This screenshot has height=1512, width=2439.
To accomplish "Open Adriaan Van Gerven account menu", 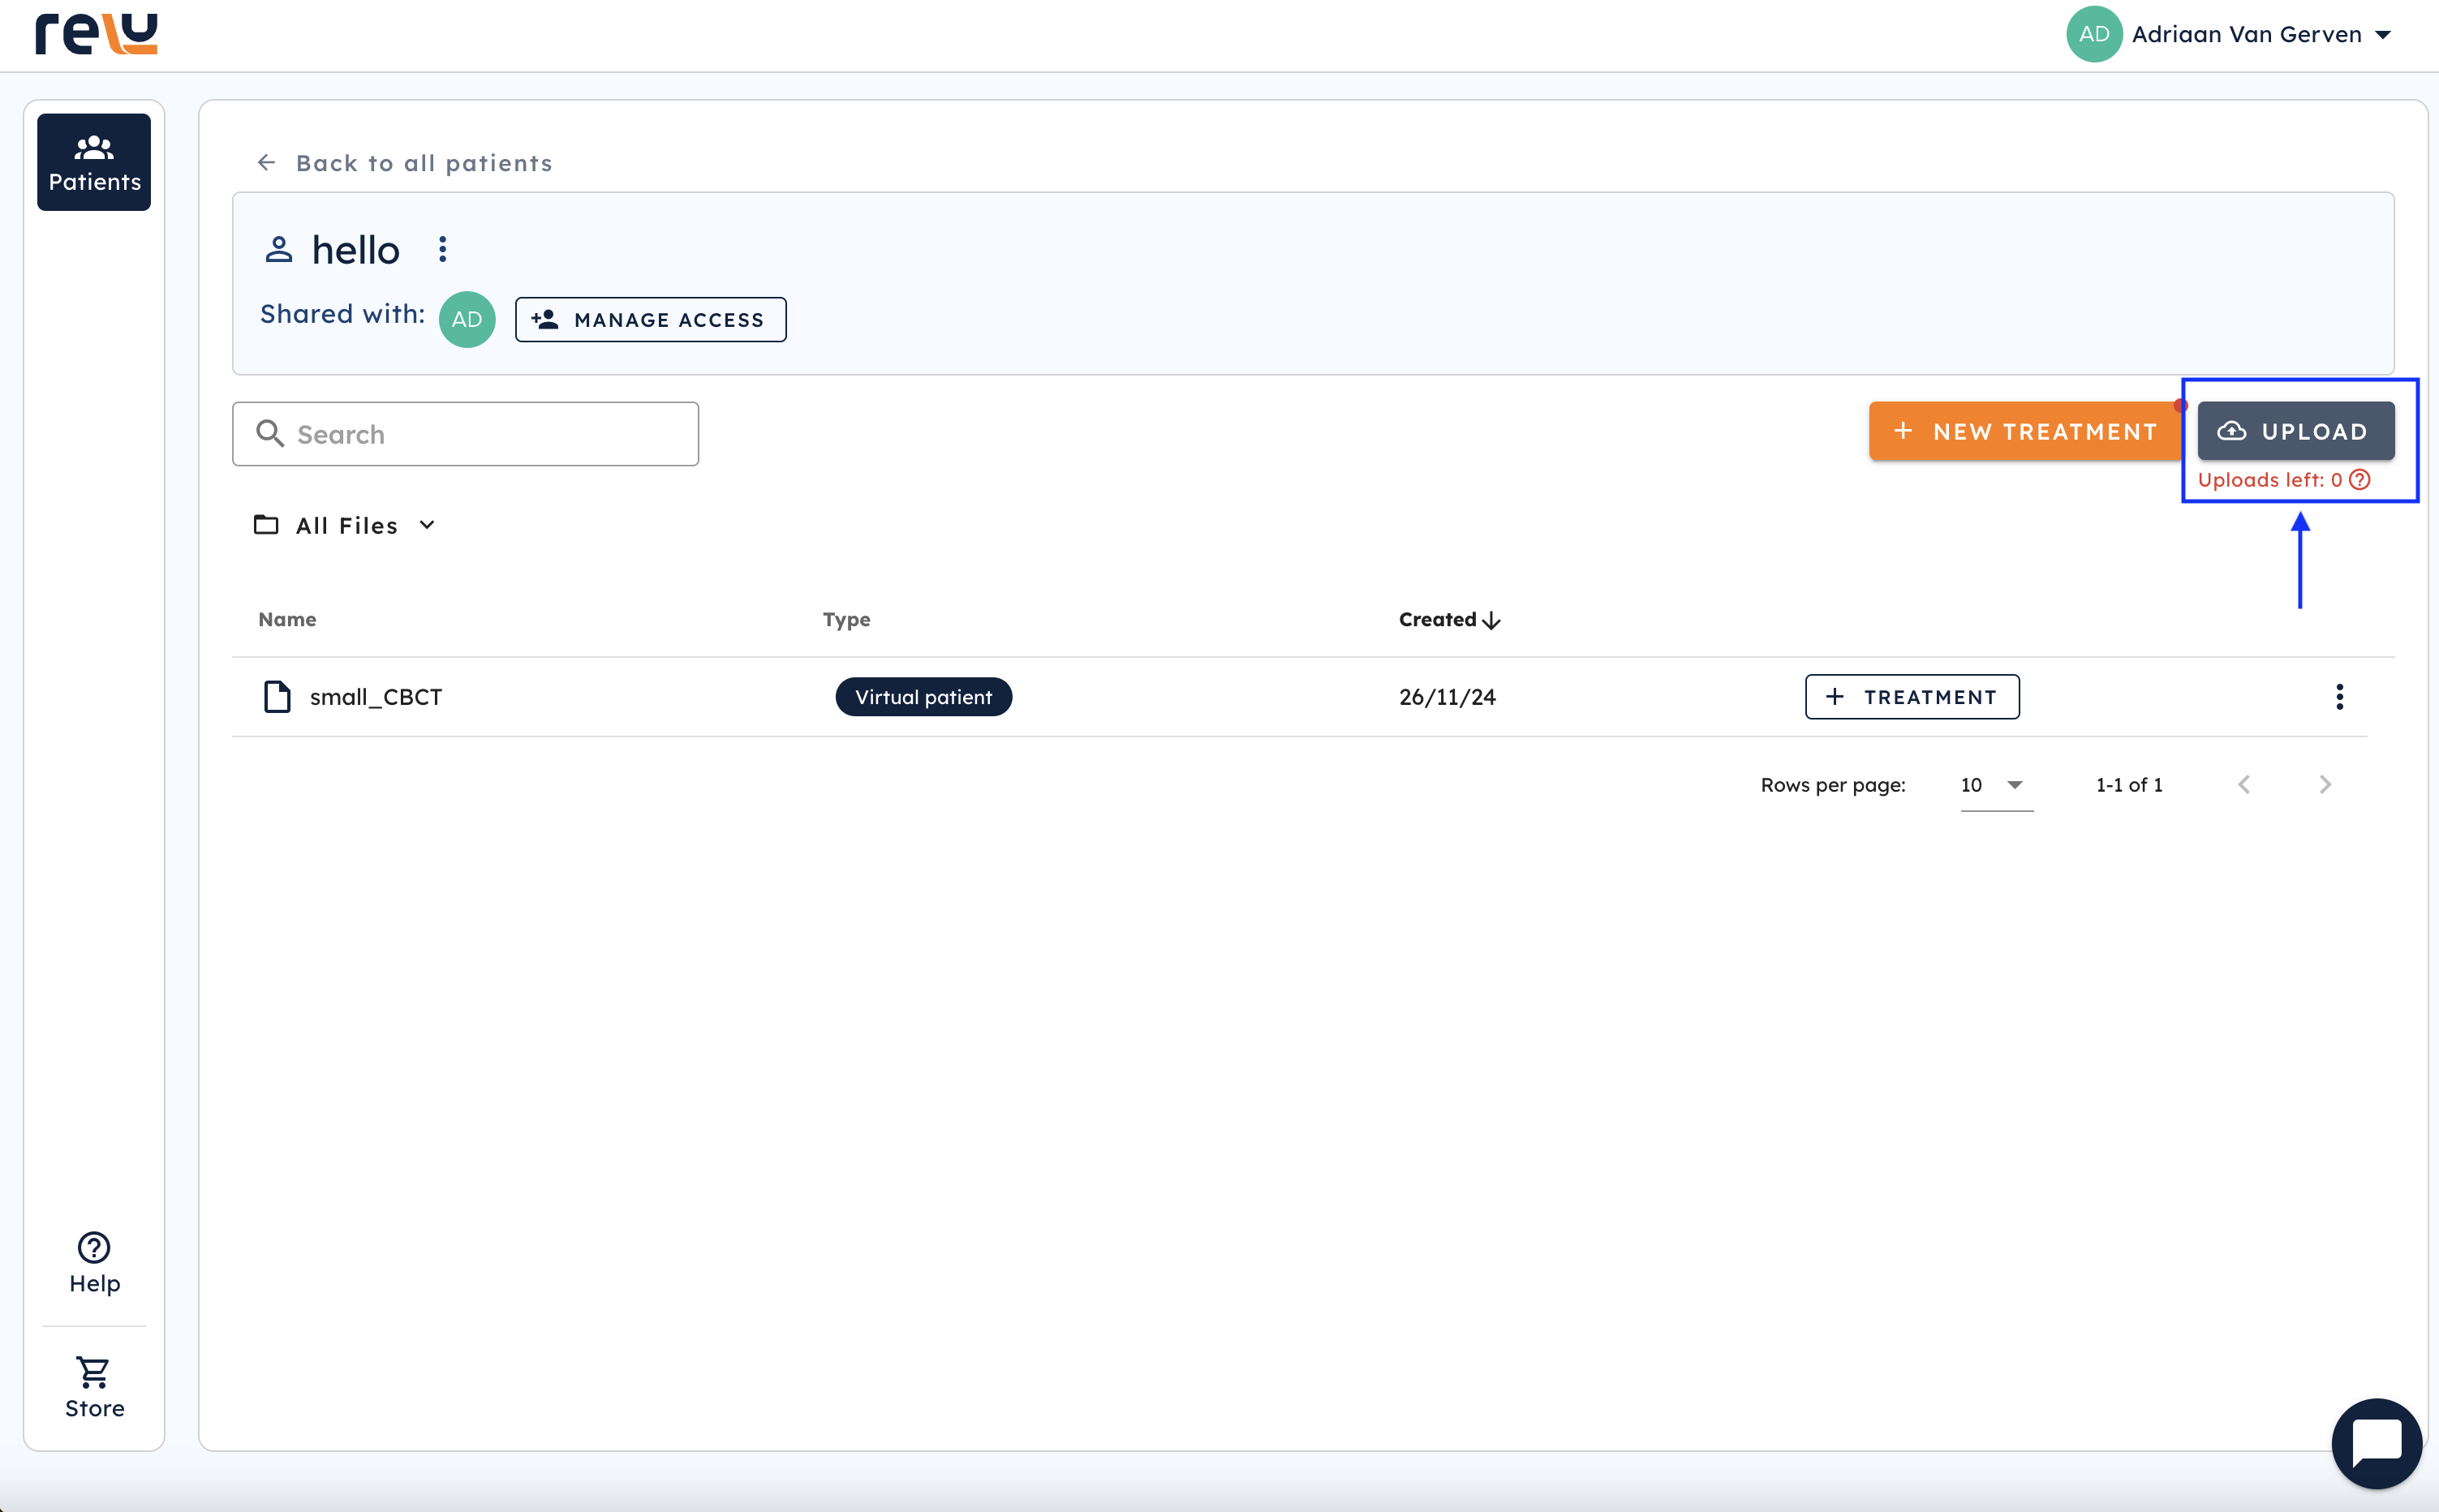I will click(x=2230, y=34).
